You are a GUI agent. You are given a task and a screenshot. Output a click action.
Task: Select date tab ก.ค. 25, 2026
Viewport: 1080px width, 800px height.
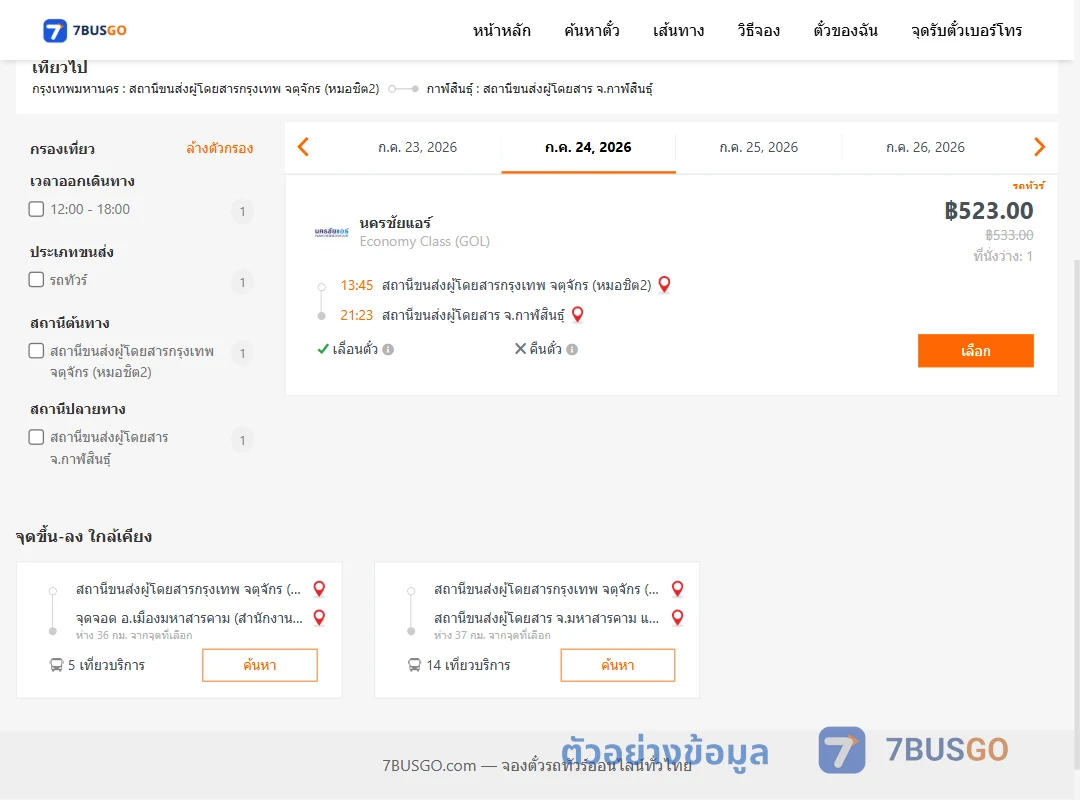click(x=758, y=147)
